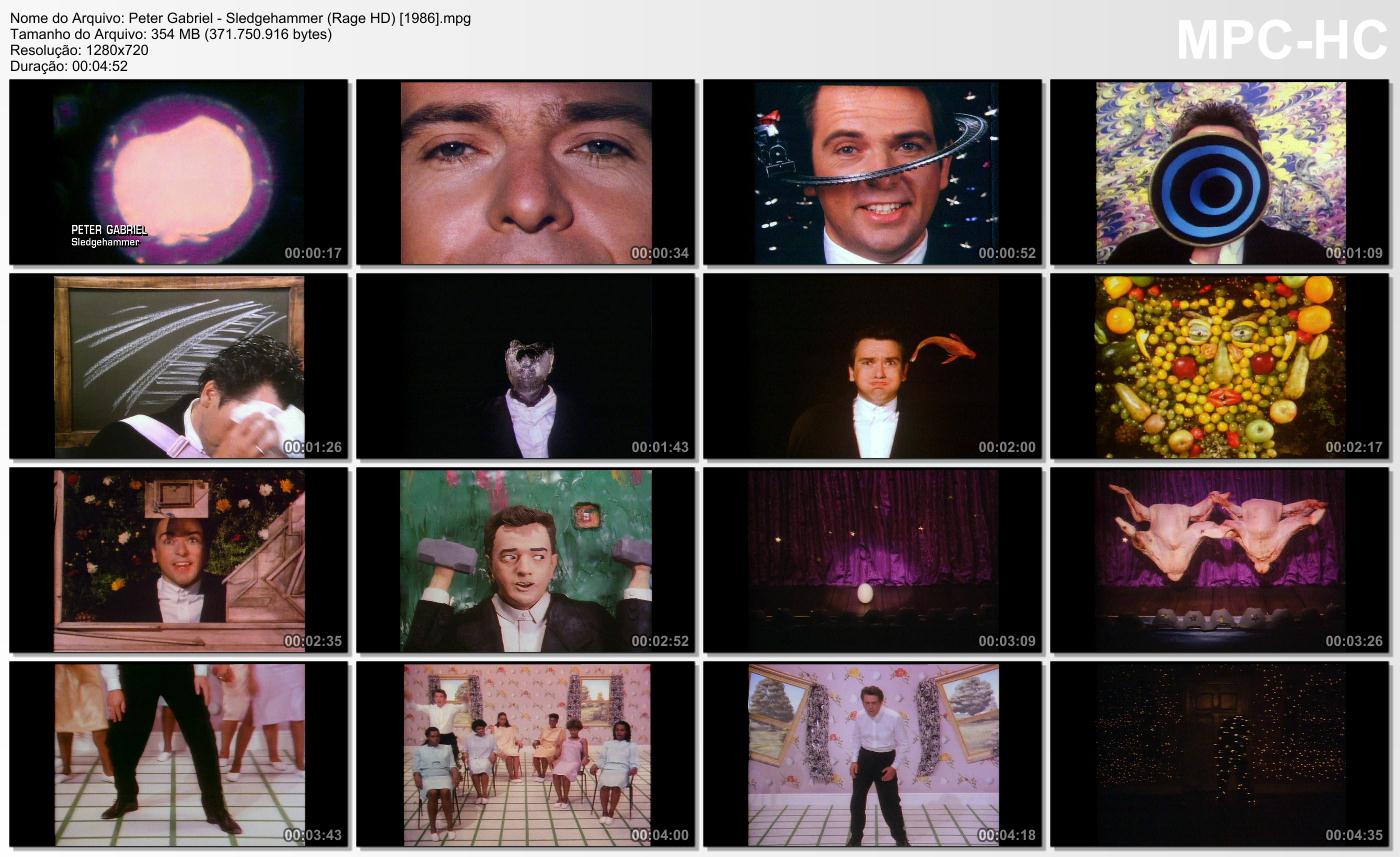Click the 'PETER GABRIEL' caption in first thumbnail

[x=109, y=230]
